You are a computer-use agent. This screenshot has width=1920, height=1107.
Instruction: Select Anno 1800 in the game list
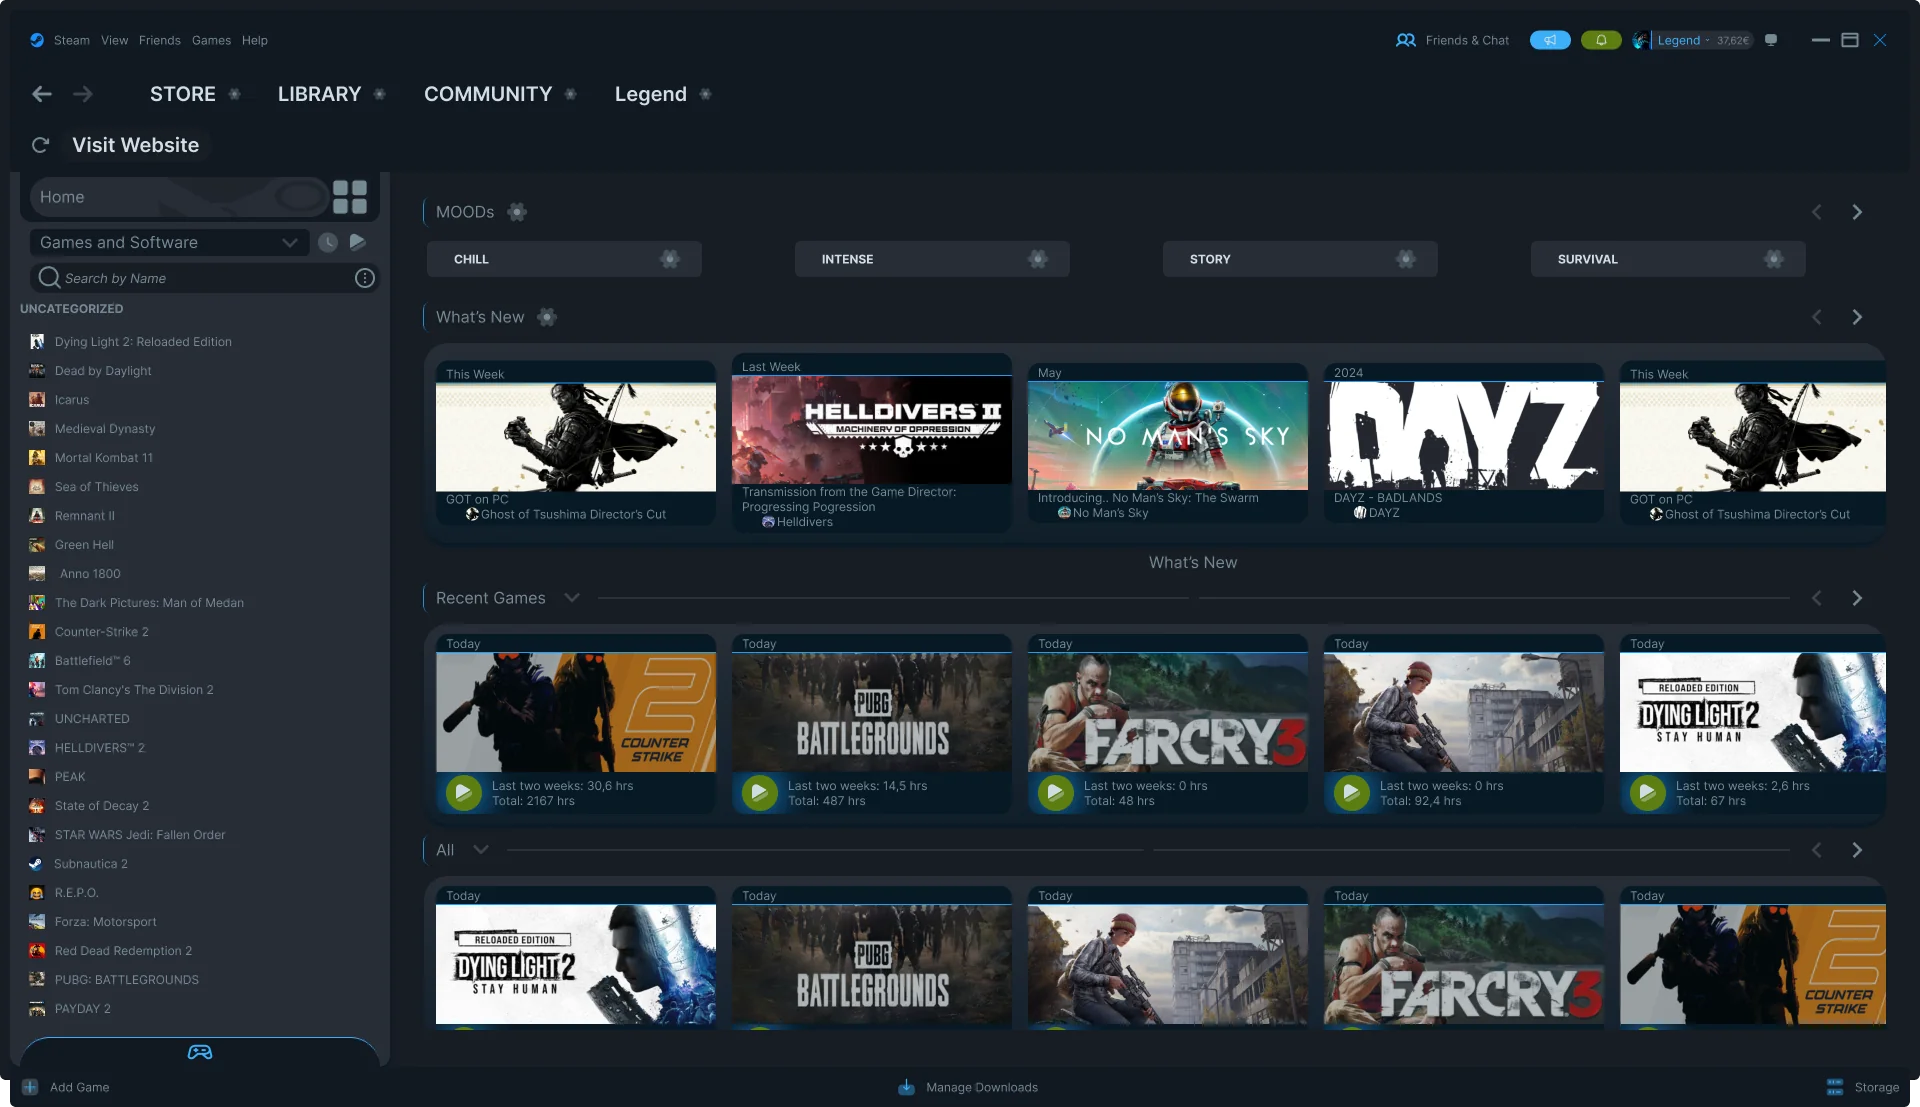coord(90,574)
